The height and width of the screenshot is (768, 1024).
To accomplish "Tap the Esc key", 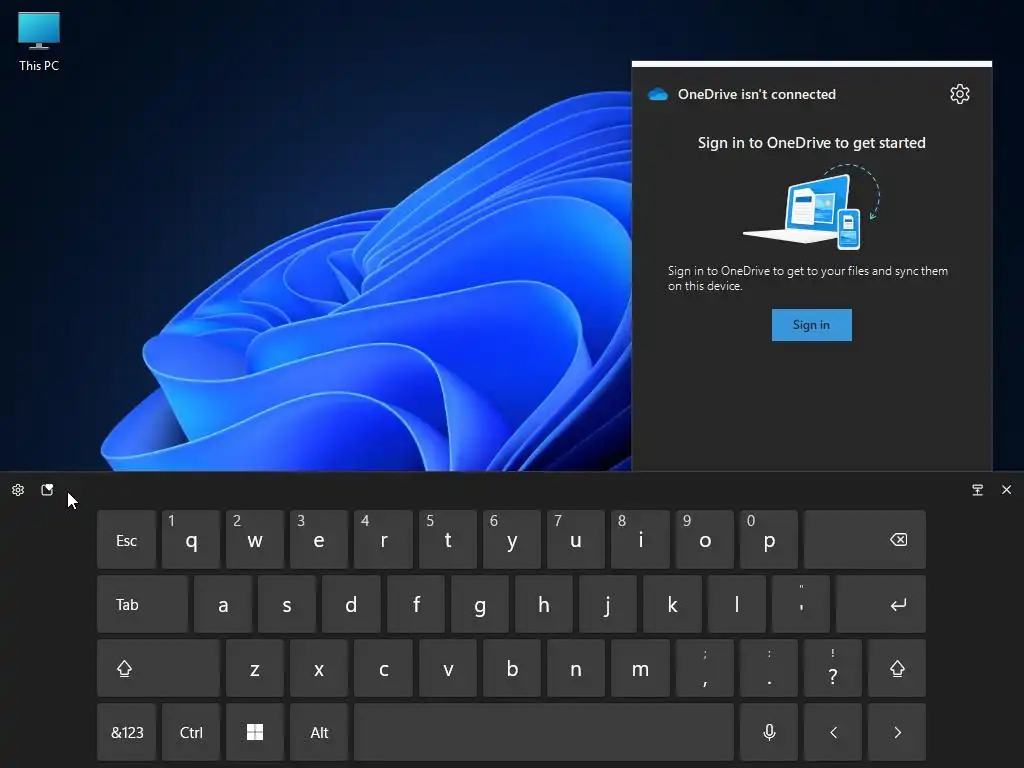I will click(x=127, y=539).
